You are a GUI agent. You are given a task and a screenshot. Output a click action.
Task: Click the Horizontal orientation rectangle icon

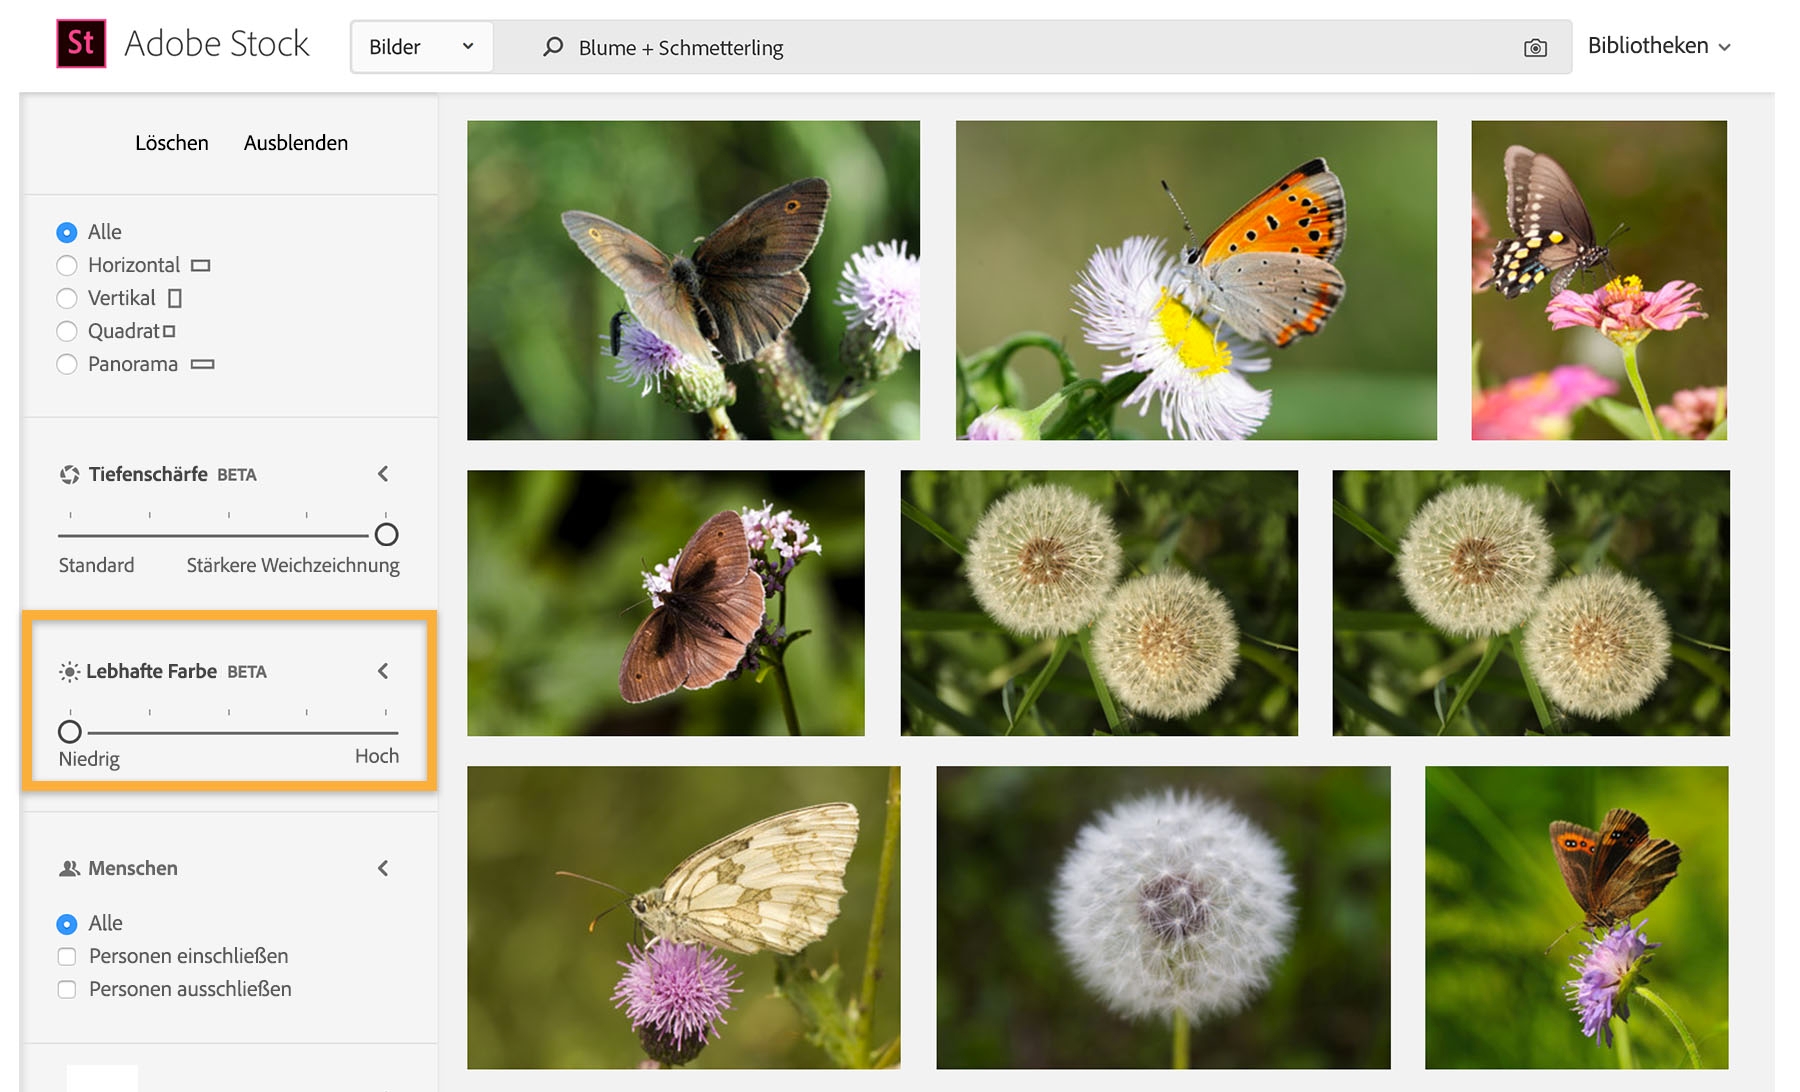tap(201, 265)
